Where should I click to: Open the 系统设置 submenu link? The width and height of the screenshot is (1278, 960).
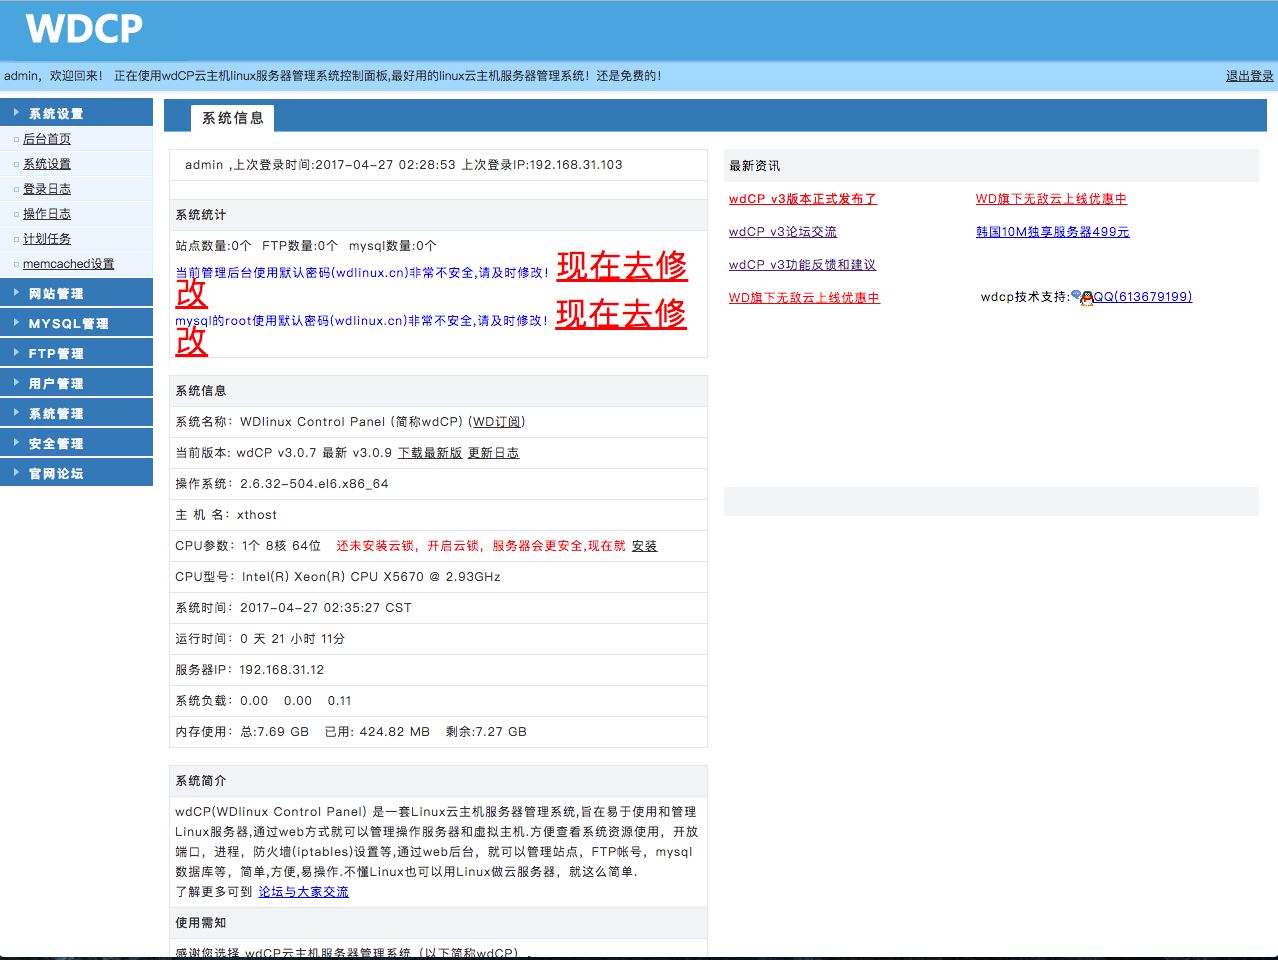pyautogui.click(x=47, y=164)
